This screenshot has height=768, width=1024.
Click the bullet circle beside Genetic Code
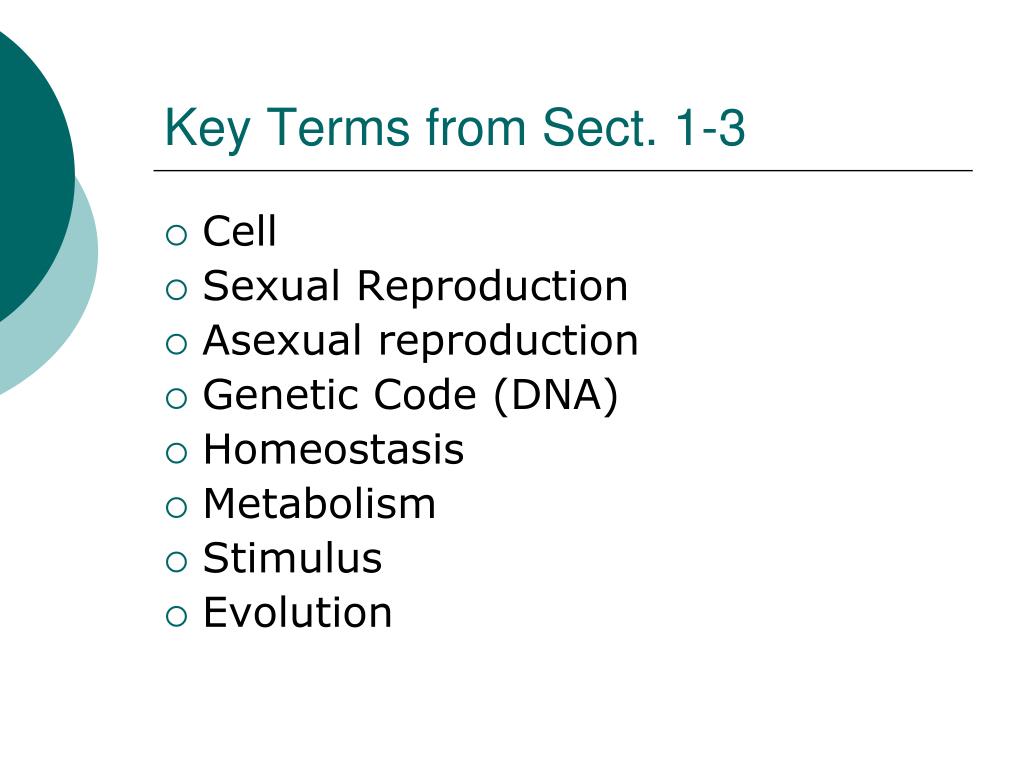click(x=176, y=398)
